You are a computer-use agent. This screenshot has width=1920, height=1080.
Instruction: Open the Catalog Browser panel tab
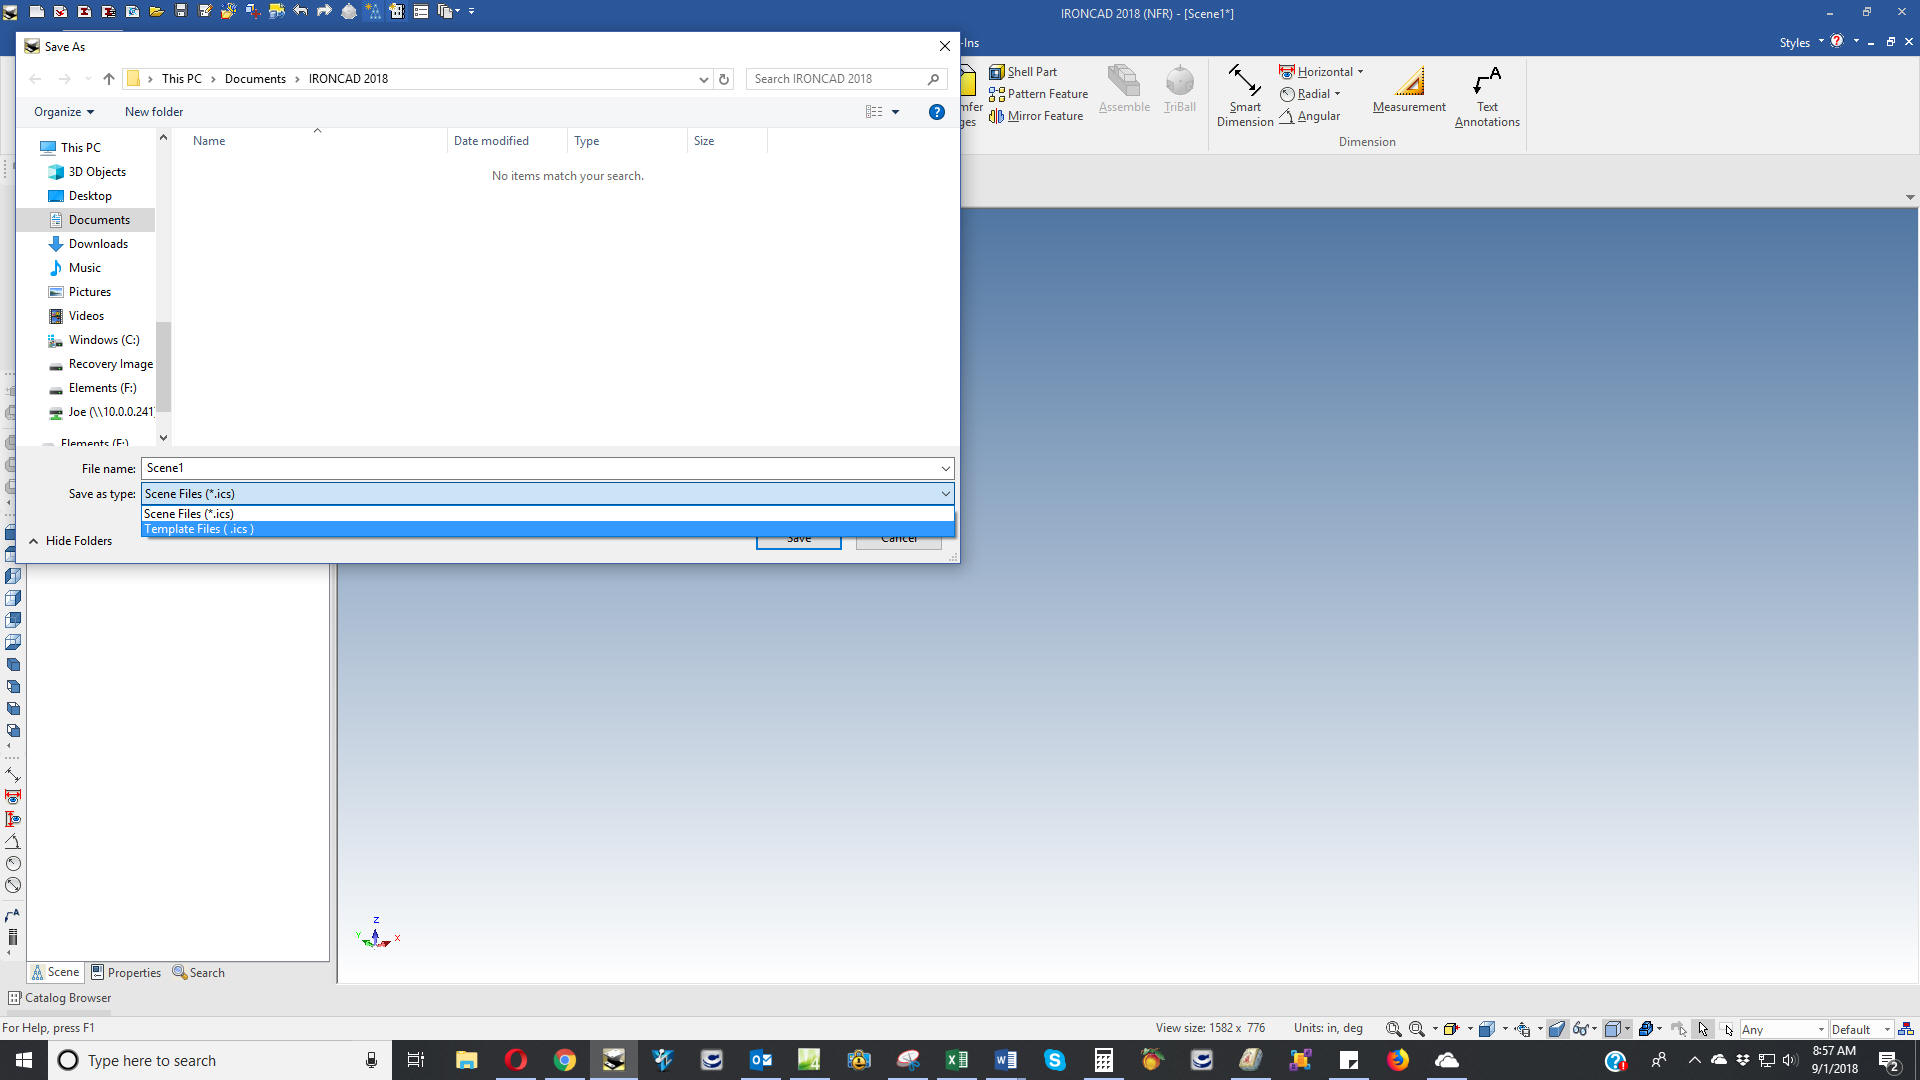(x=60, y=998)
